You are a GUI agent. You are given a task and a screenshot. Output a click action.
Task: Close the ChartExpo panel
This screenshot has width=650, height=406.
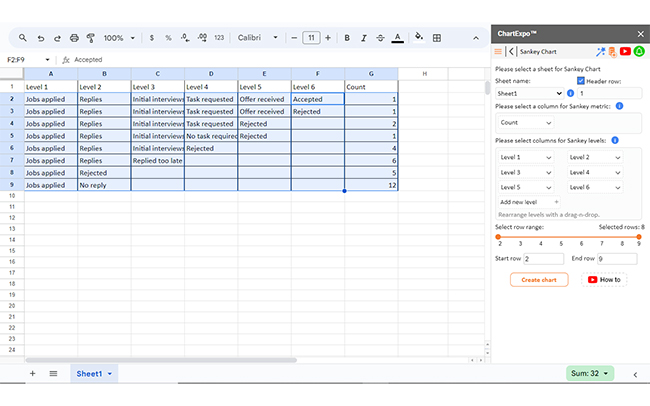(x=640, y=34)
